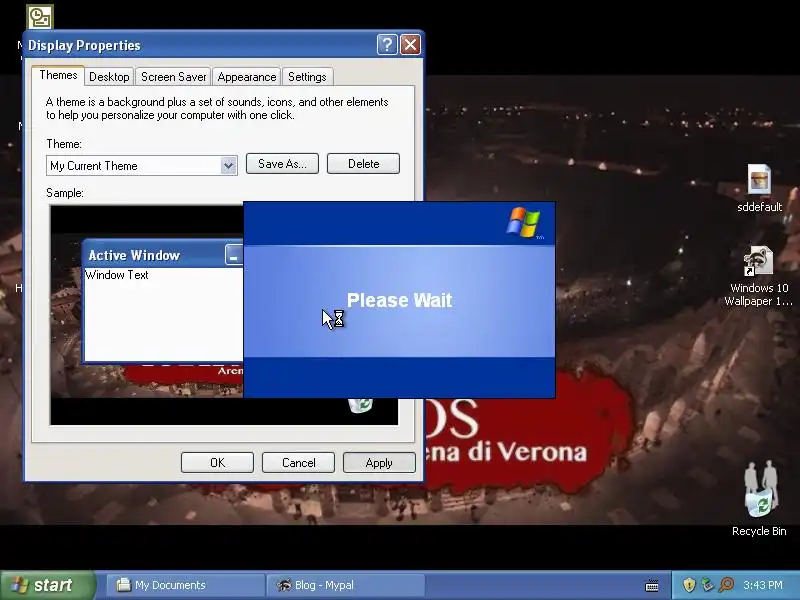The height and width of the screenshot is (600, 800).
Task: Switch to Blog - Mypal taskbar window
Action: point(346,585)
